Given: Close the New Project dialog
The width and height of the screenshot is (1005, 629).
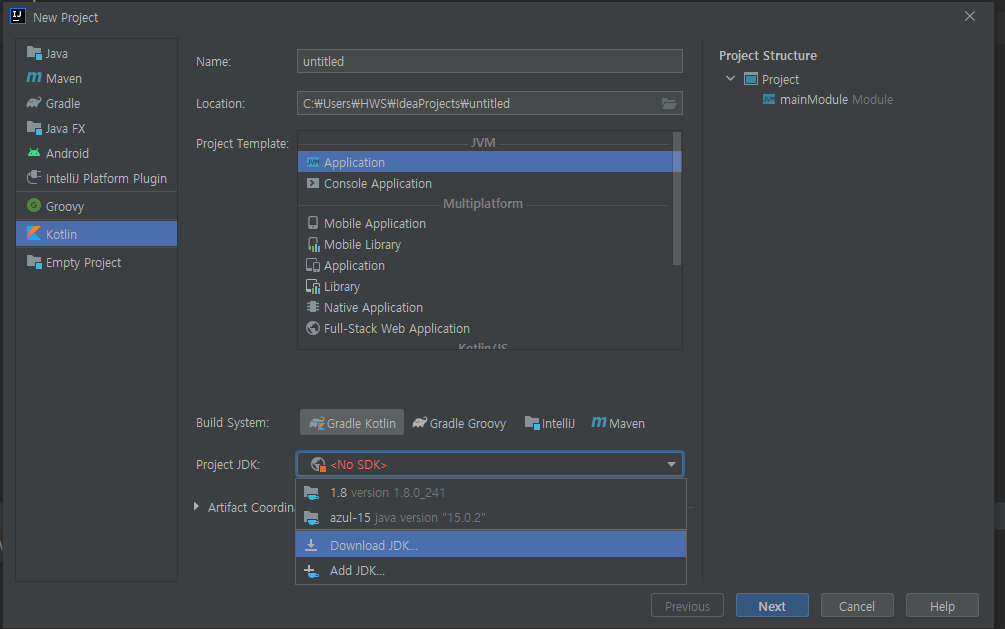Looking at the screenshot, I should (970, 17).
